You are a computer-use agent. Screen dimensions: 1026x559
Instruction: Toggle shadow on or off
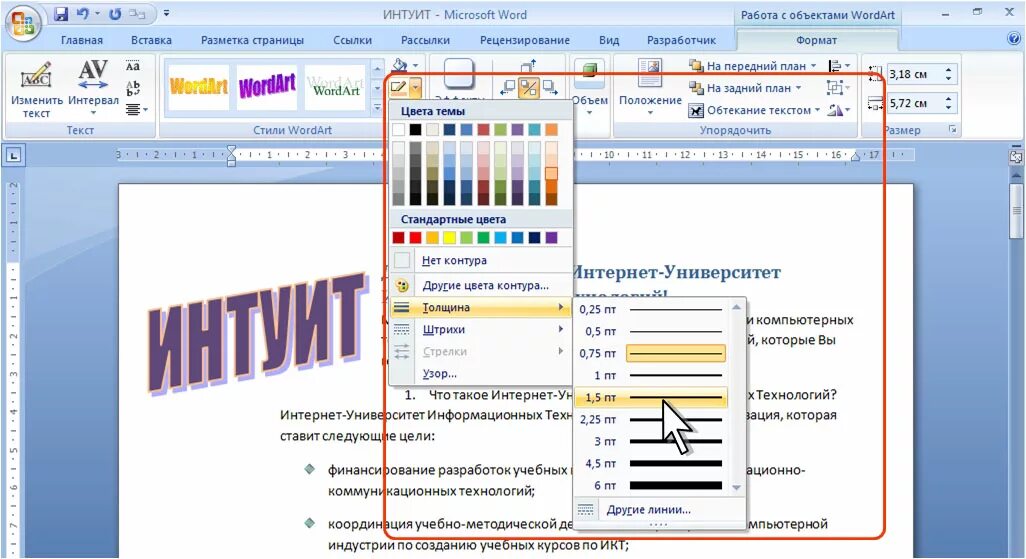coord(529,87)
